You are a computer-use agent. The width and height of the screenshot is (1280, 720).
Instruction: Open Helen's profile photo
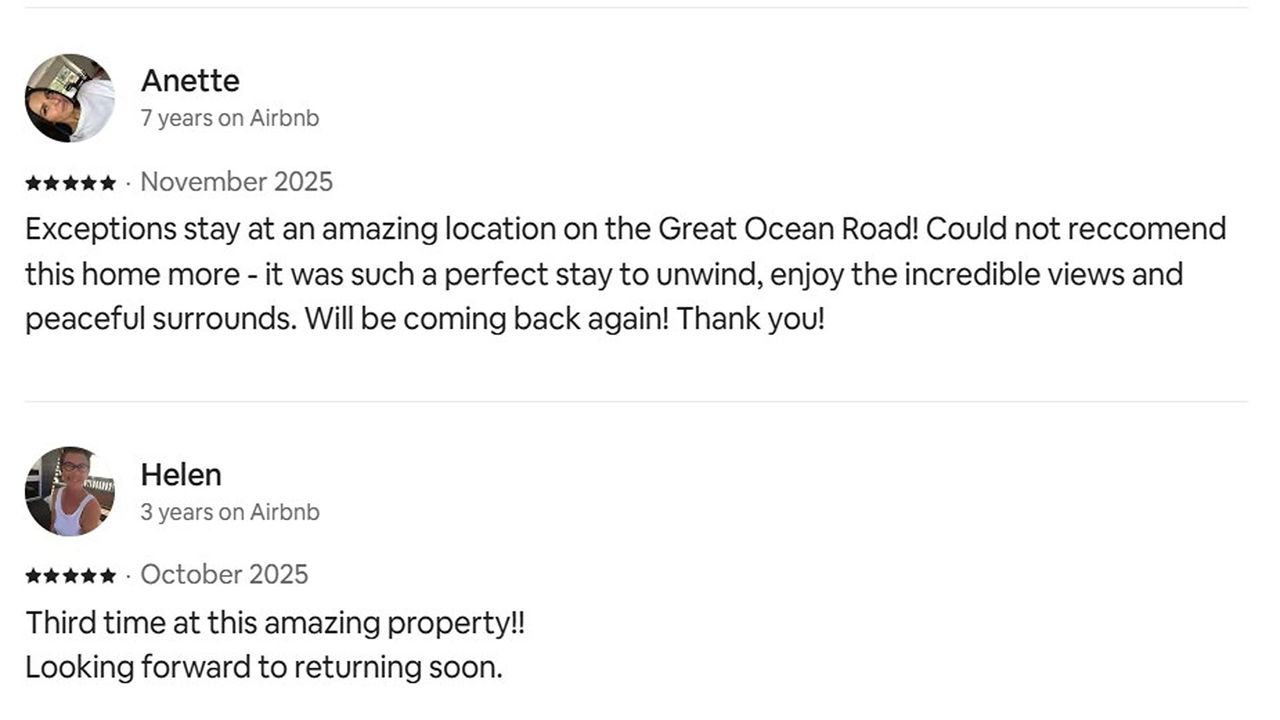coord(70,491)
